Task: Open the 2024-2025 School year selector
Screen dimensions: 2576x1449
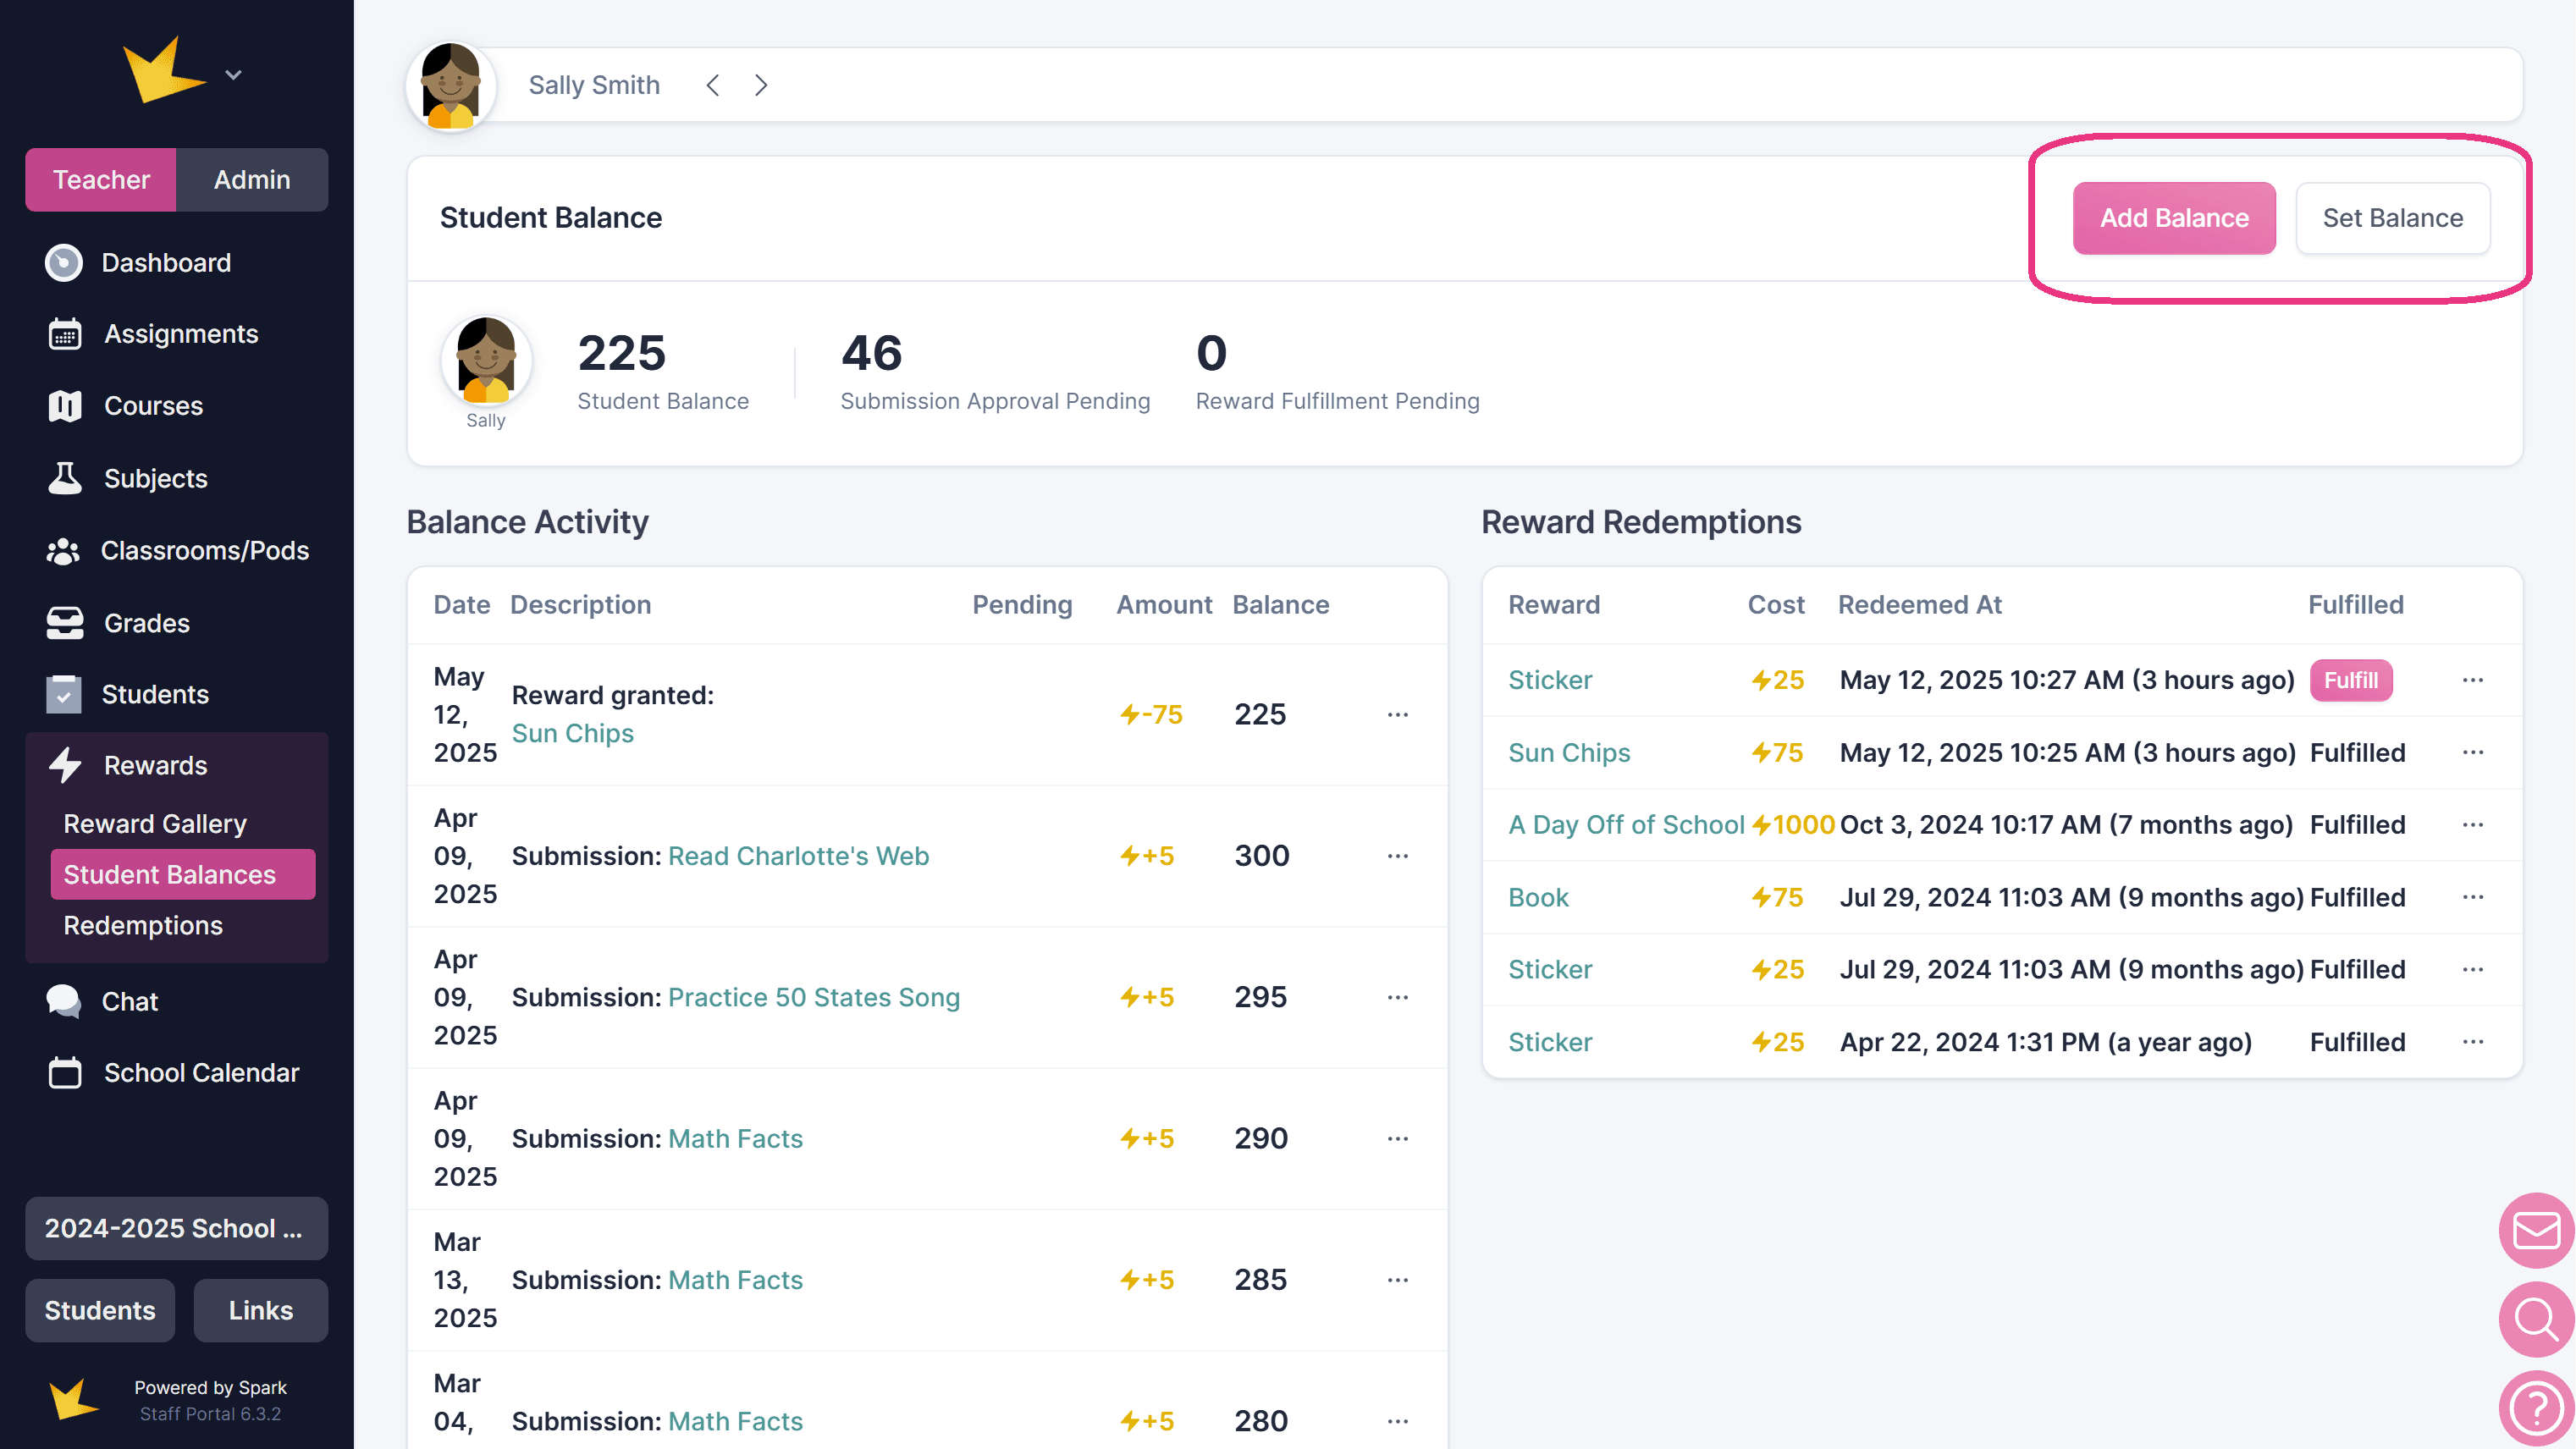Action: click(x=176, y=1228)
